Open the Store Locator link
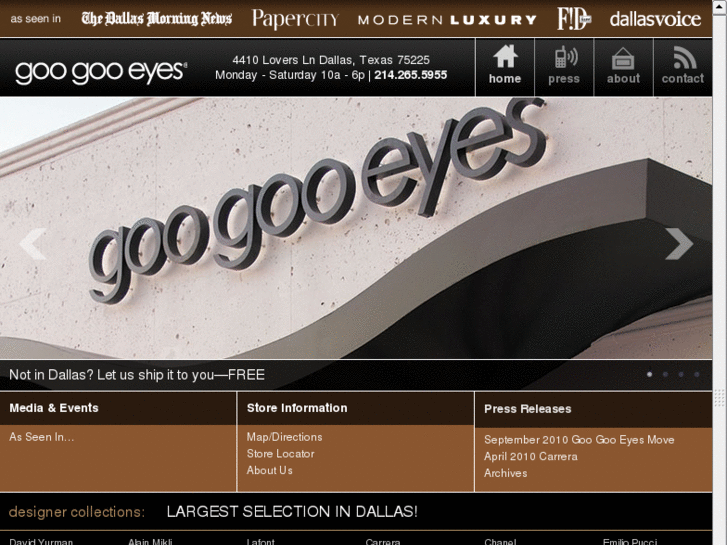 (281, 454)
